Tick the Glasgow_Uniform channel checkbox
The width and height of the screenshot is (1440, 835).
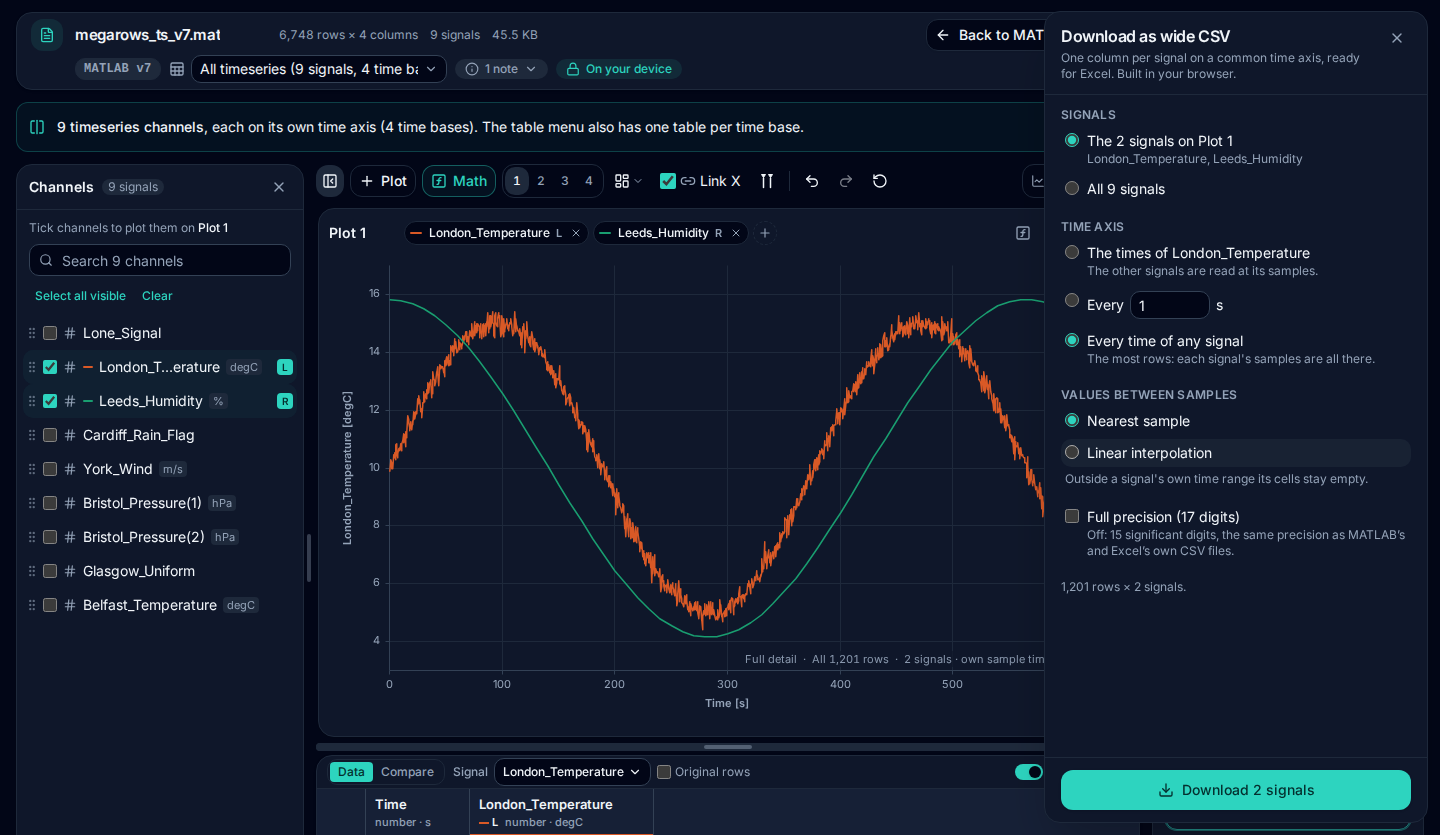click(x=50, y=571)
